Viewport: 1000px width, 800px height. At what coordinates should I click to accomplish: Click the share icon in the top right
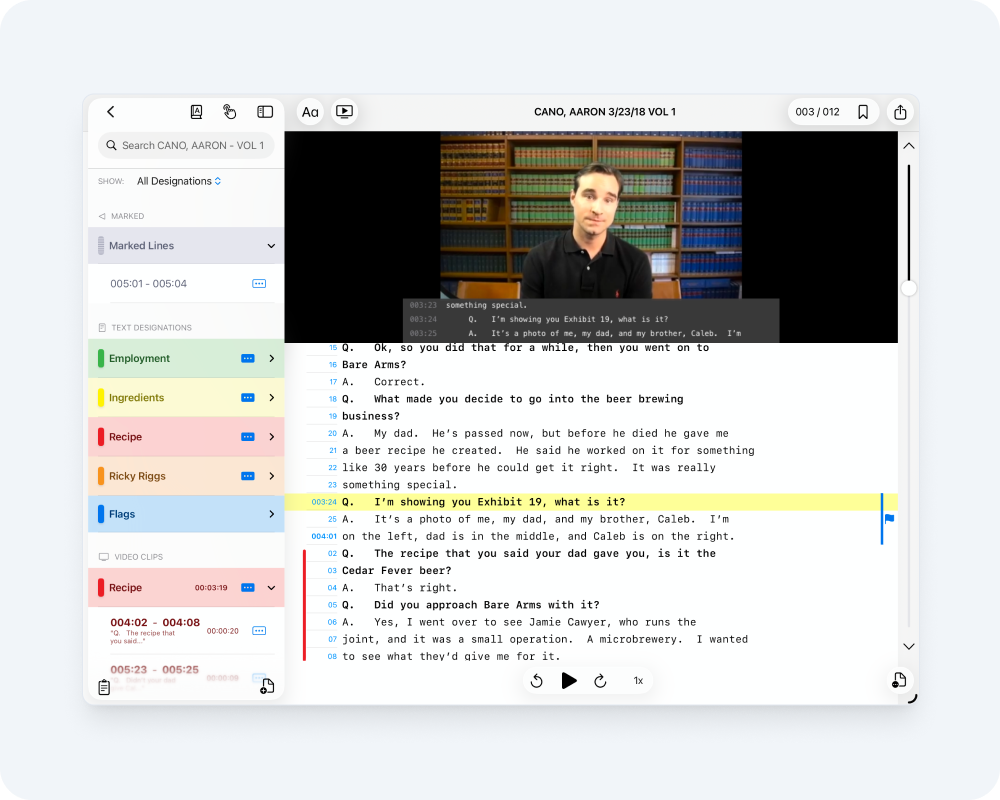tap(901, 112)
